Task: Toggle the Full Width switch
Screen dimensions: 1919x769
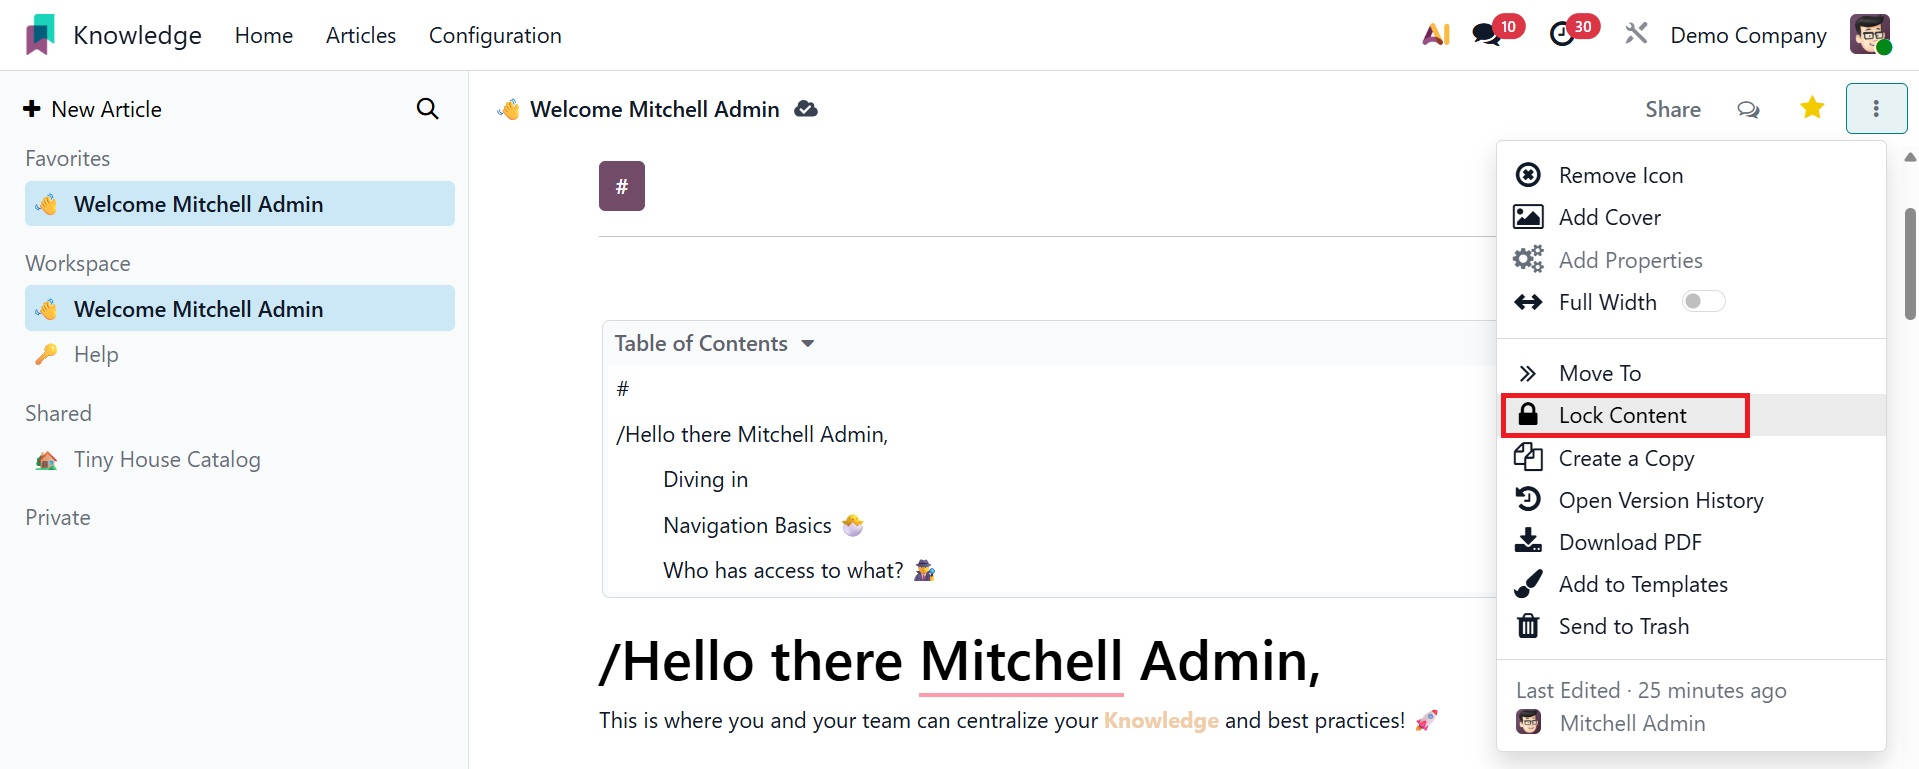Action: pos(1703,302)
